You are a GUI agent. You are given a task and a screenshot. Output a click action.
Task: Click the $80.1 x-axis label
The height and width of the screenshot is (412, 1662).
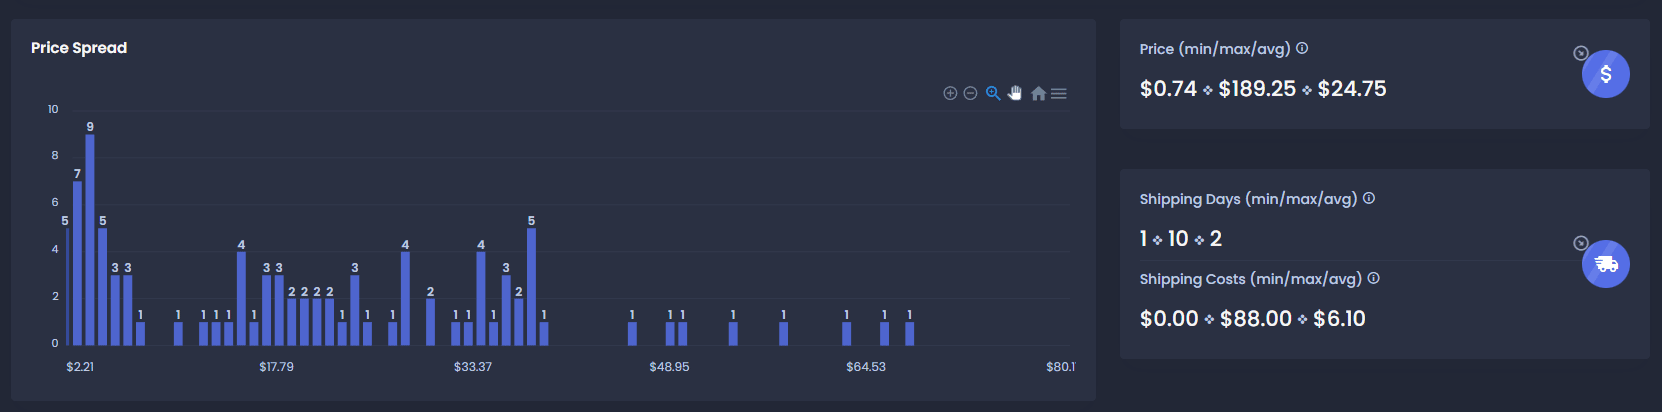tap(1061, 367)
